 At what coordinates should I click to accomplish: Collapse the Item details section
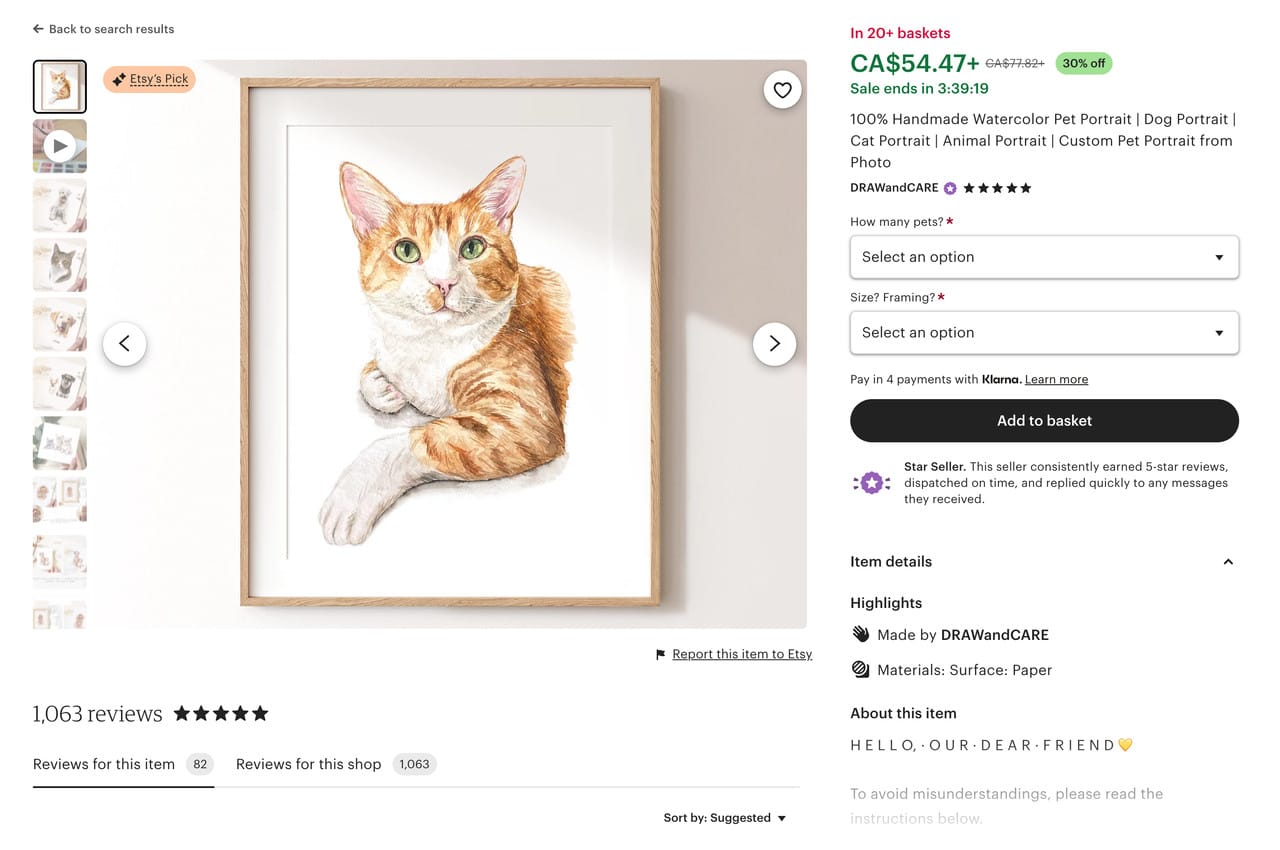click(x=1228, y=562)
